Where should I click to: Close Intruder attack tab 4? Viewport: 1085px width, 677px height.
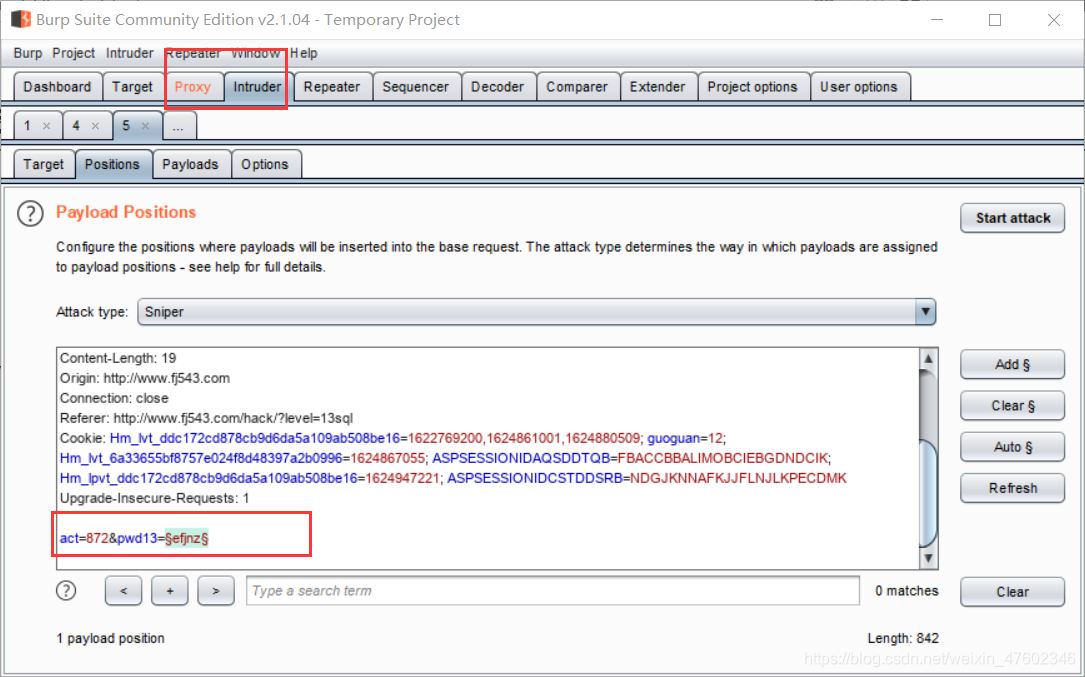(95, 126)
